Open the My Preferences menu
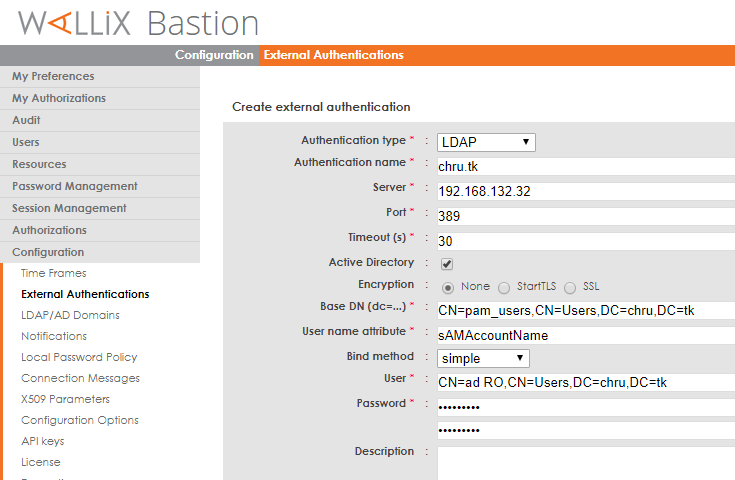735x480 pixels. pyautogui.click(x=53, y=76)
